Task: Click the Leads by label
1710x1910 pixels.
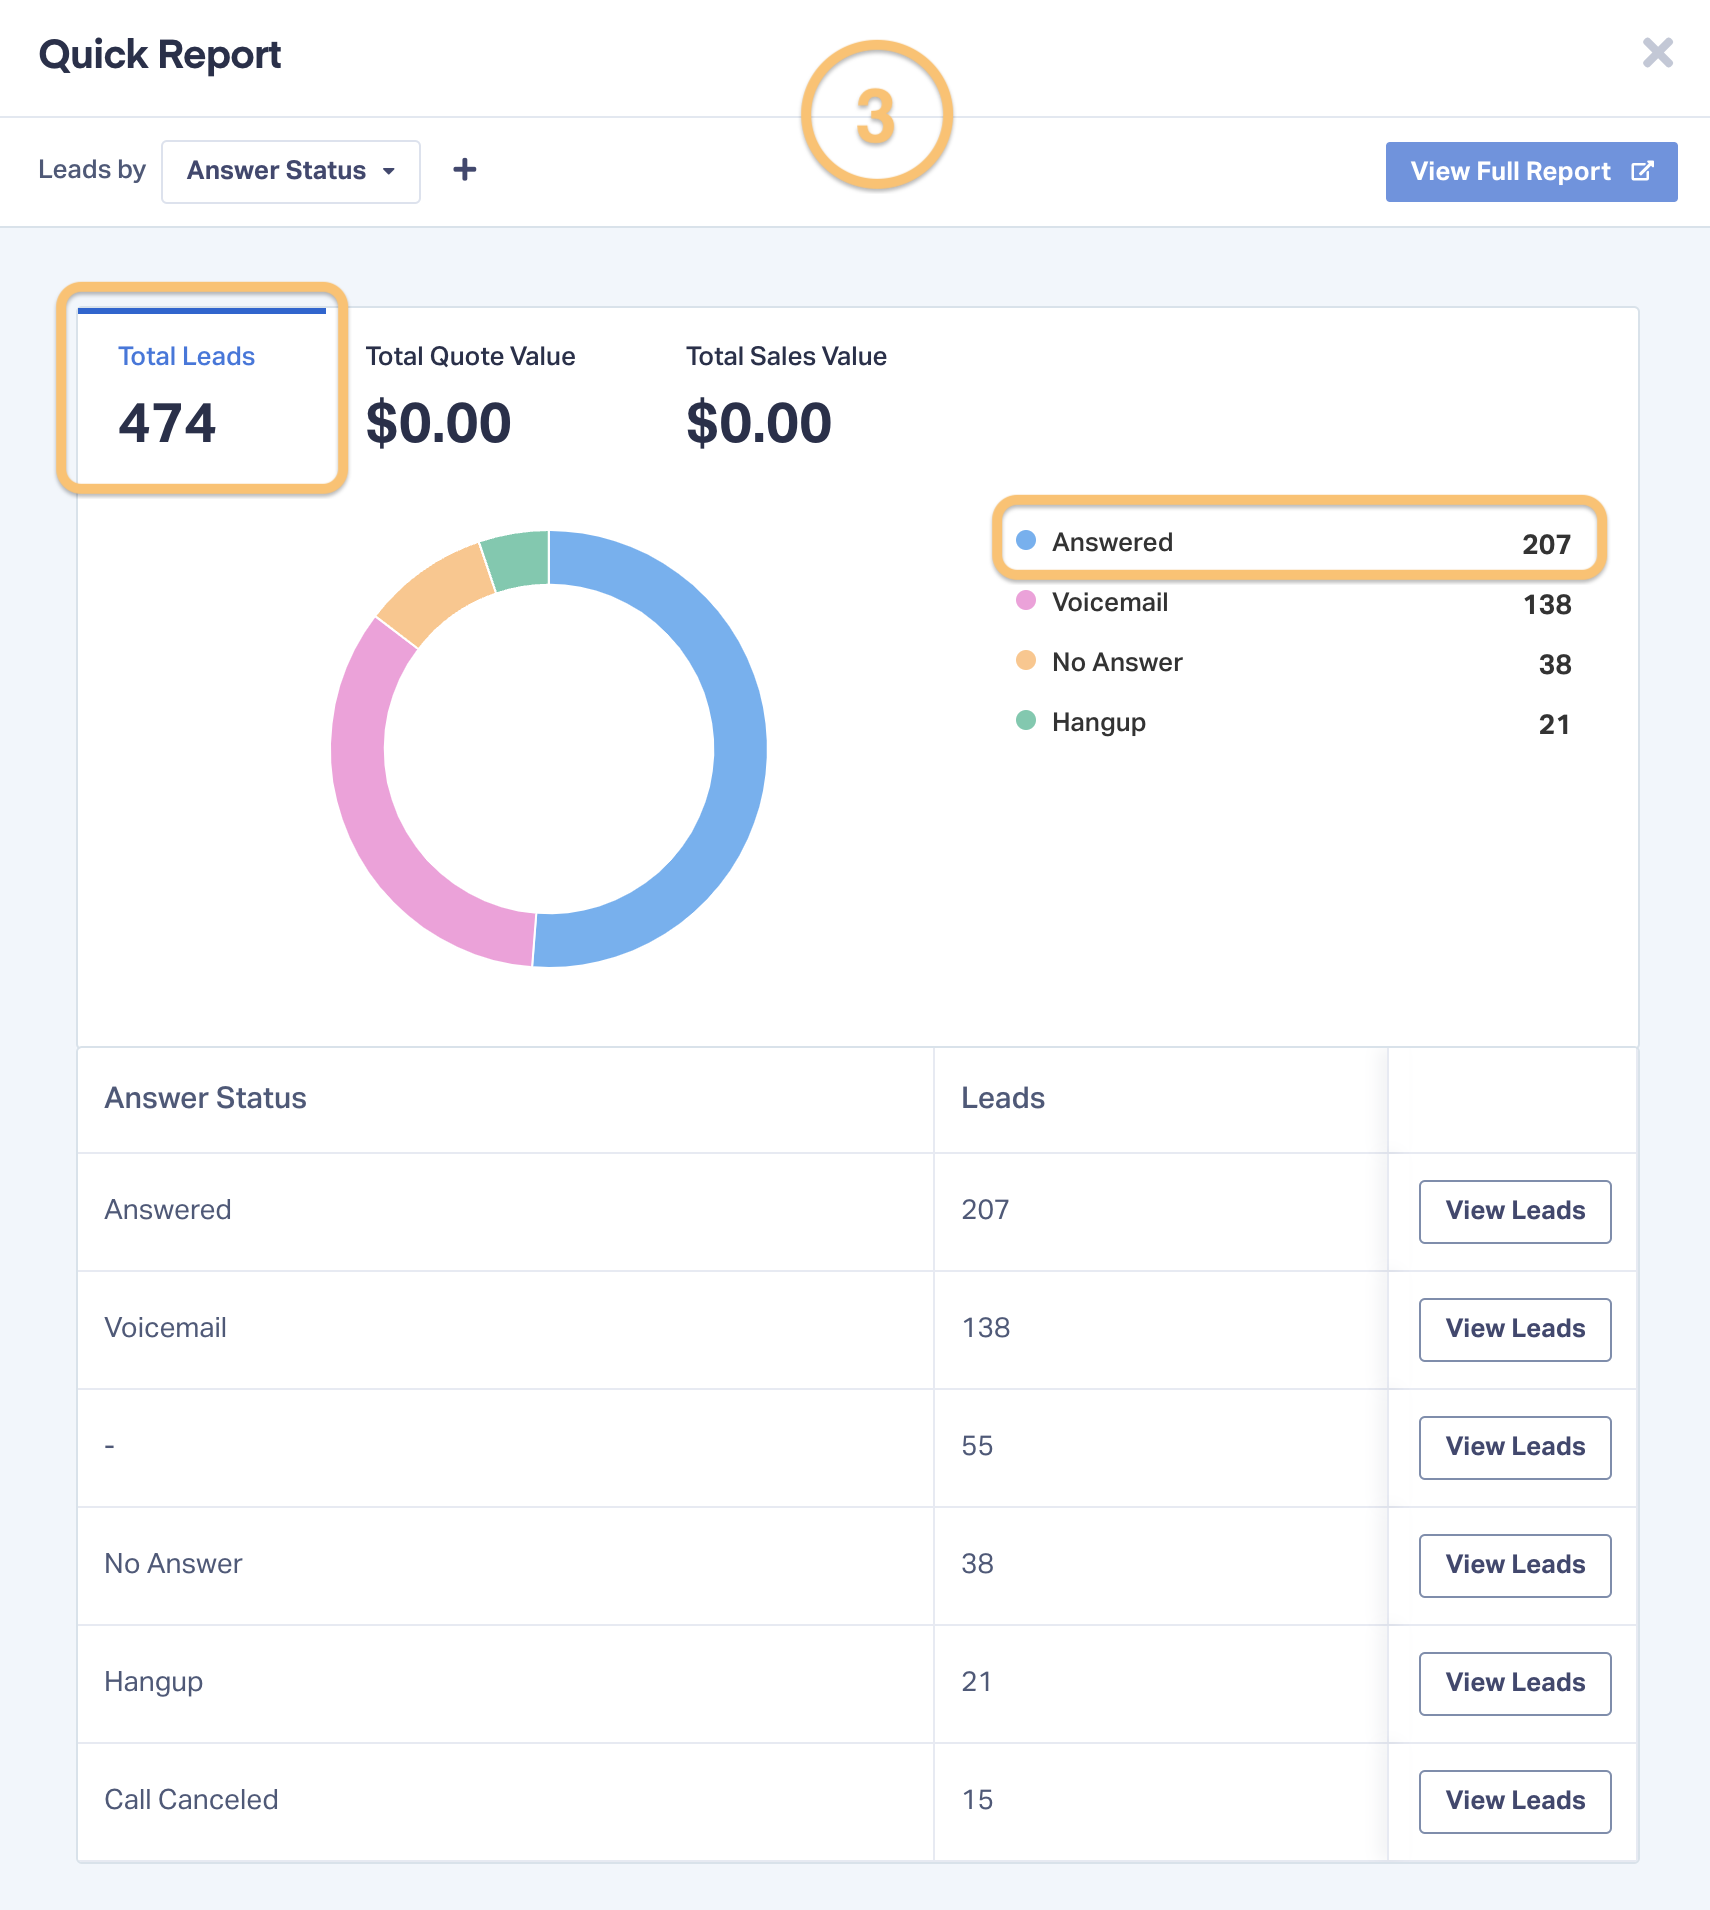Action: click(92, 170)
